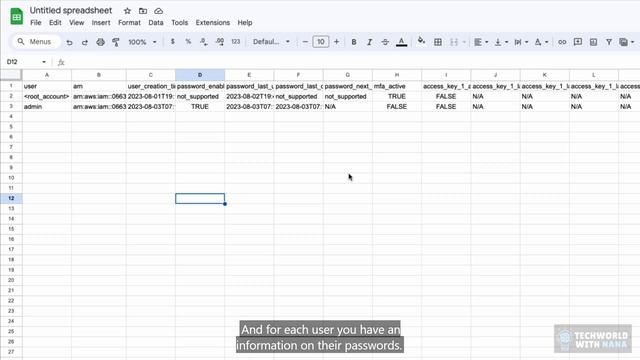Select cell A3 containing 'admin'

click(47, 107)
